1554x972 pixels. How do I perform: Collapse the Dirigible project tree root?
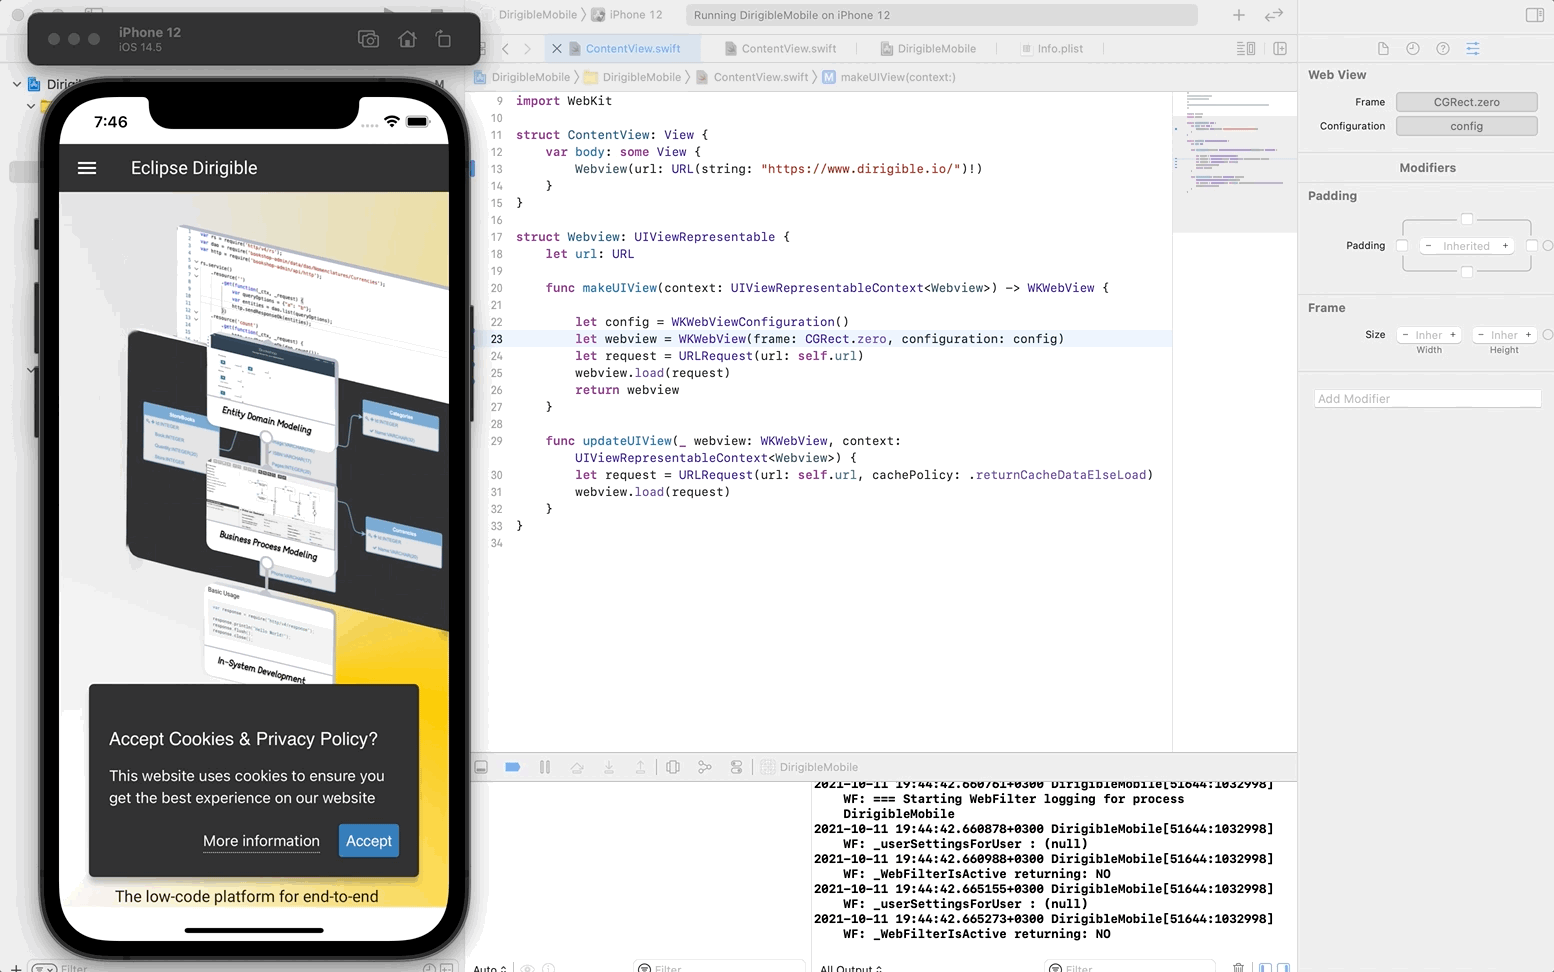click(x=17, y=84)
